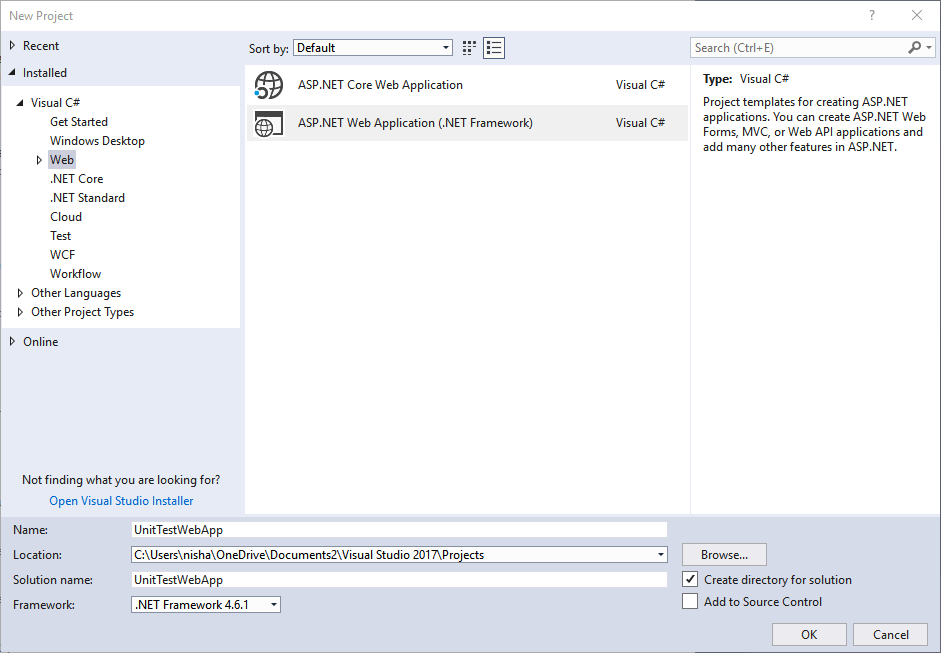Viewport: 941px width, 653px height.
Task: Open the search box dropdown arrow
Action: point(929,47)
